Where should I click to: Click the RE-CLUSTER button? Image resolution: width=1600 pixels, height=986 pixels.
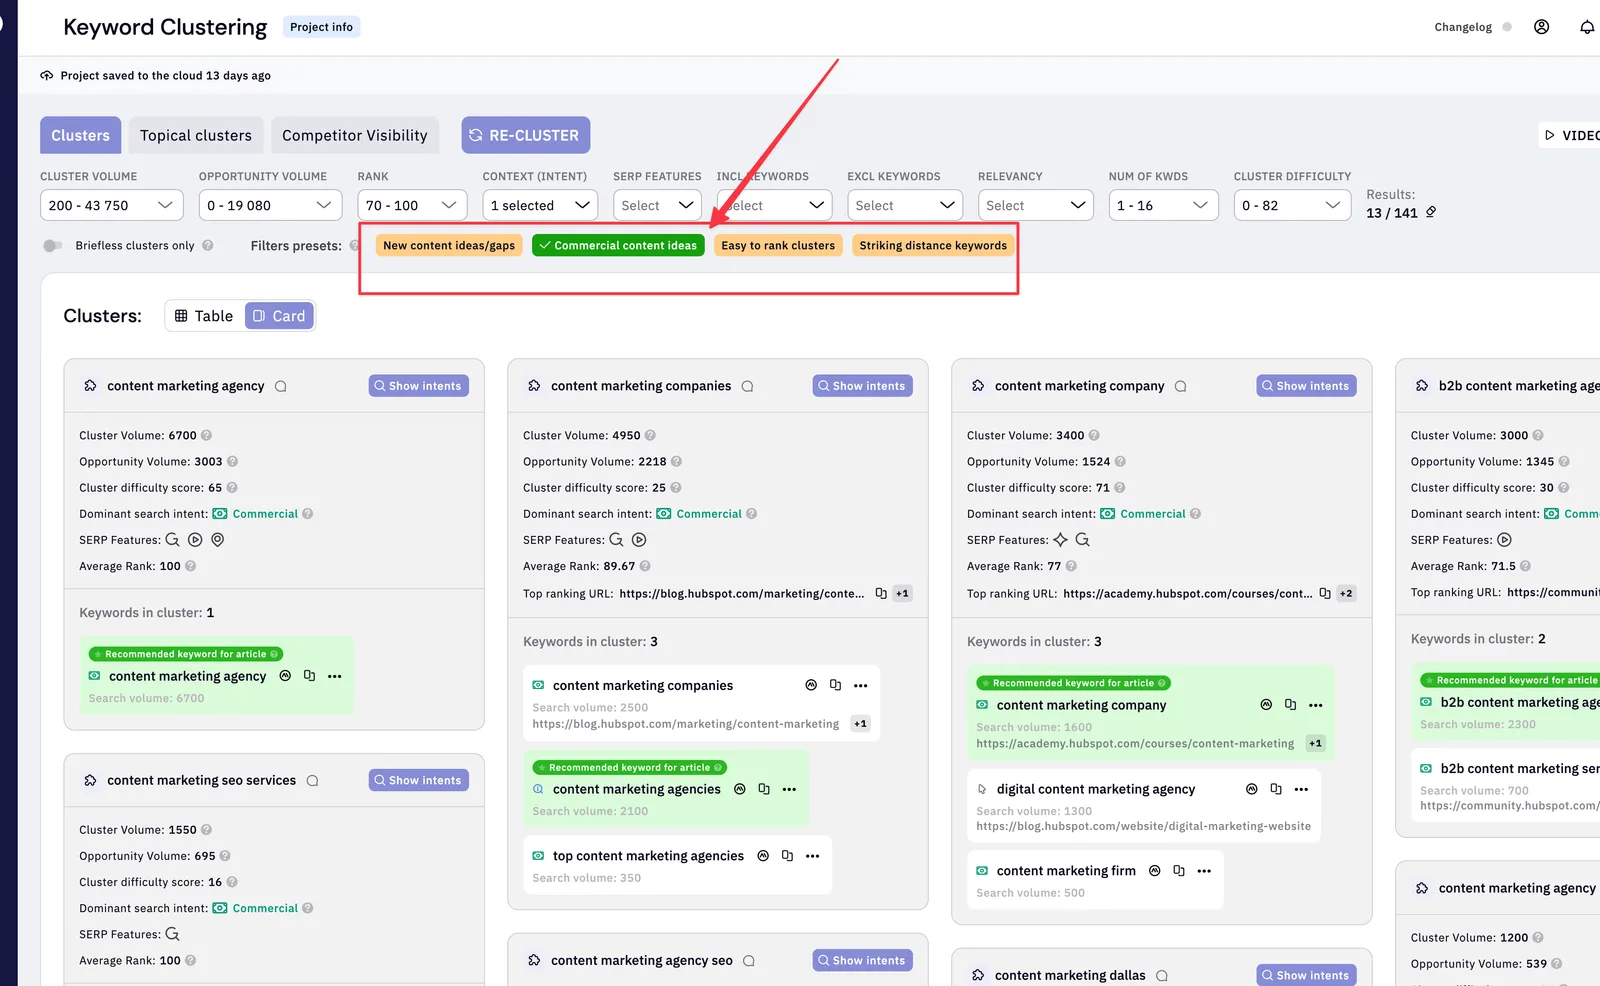pos(525,135)
